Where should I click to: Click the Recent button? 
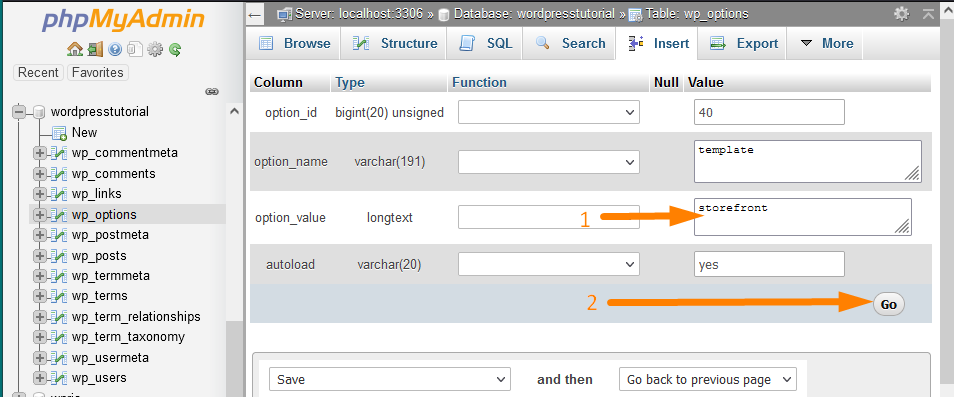point(38,72)
